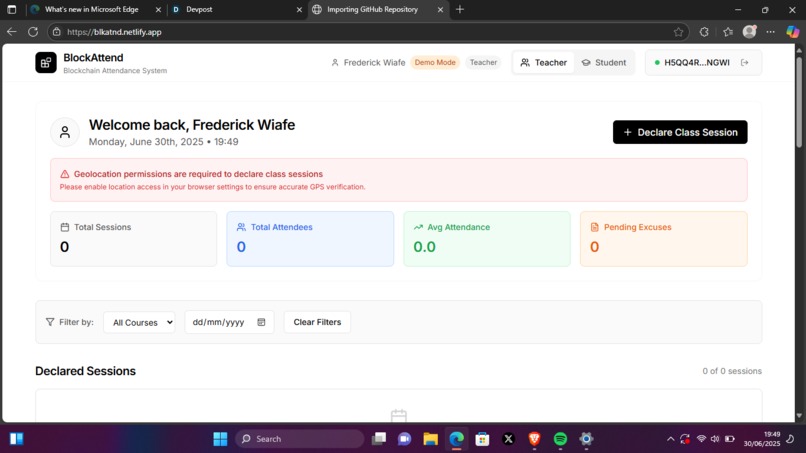
Task: Reload the page with refresh icon
Action: (x=33, y=32)
